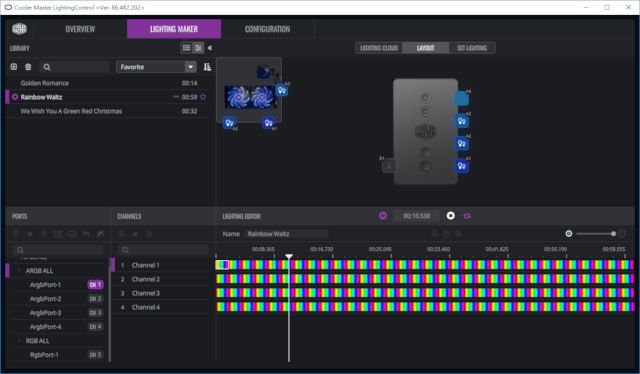Switch to the Overview tab
The height and width of the screenshot is (374, 640).
click(80, 29)
